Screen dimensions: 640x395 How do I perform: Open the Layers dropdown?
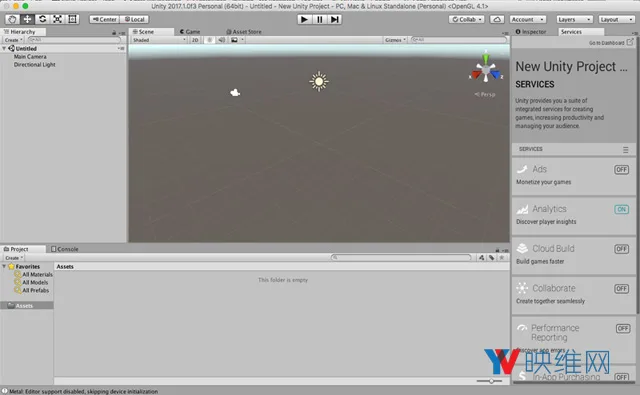(574, 19)
